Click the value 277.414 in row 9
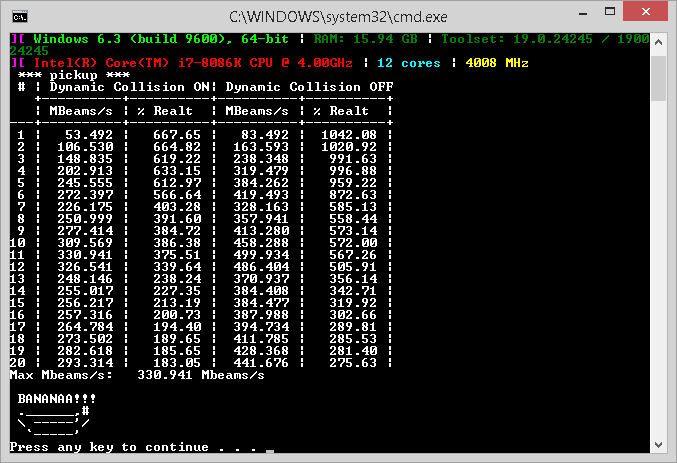677x463 pixels. (85, 231)
